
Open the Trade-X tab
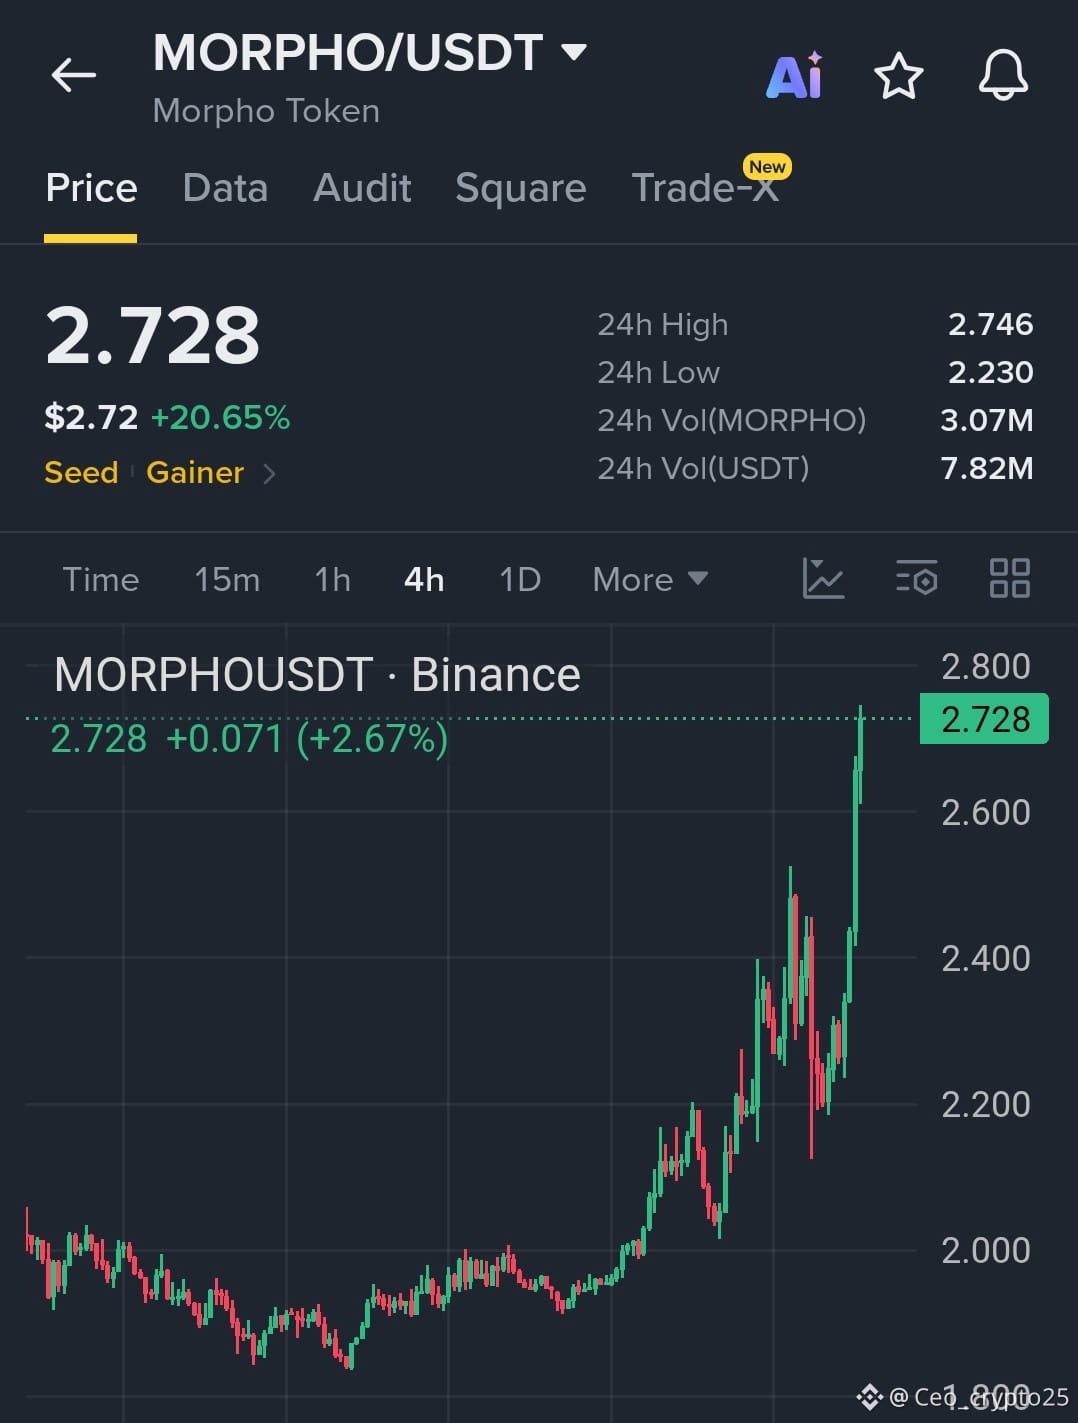(705, 188)
